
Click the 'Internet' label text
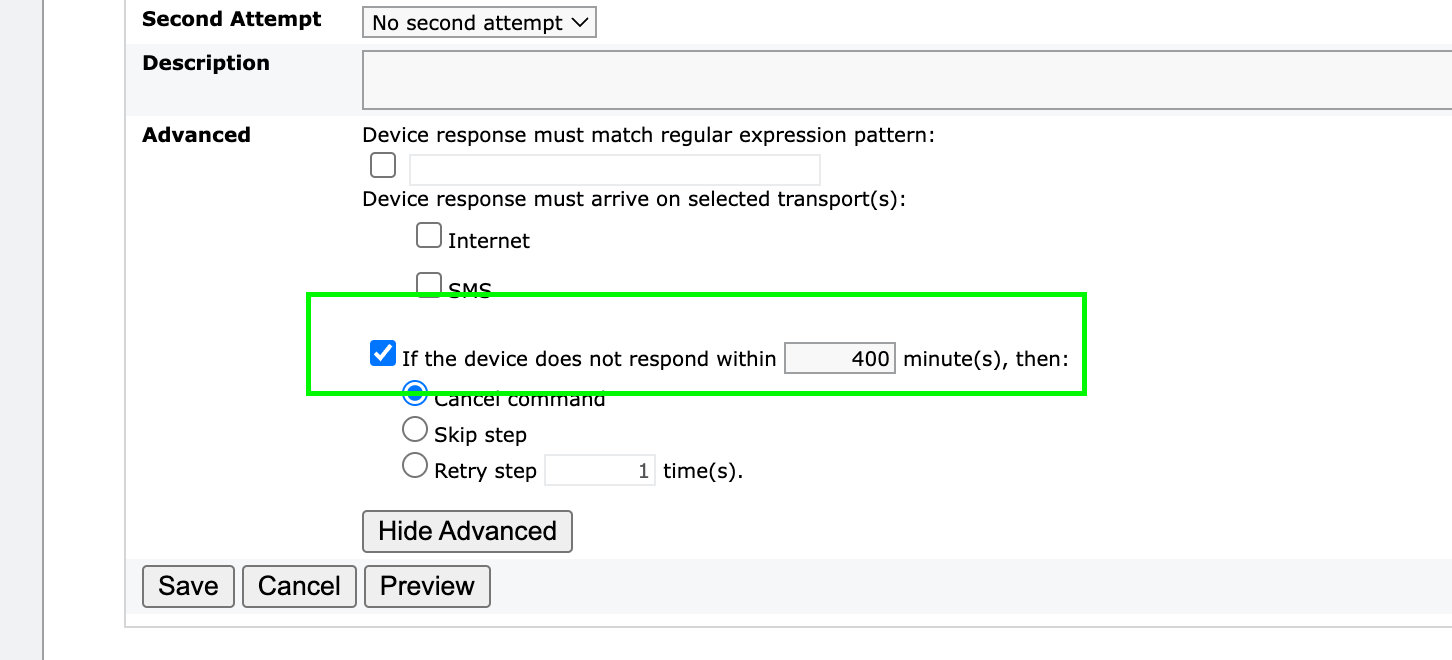pos(489,241)
